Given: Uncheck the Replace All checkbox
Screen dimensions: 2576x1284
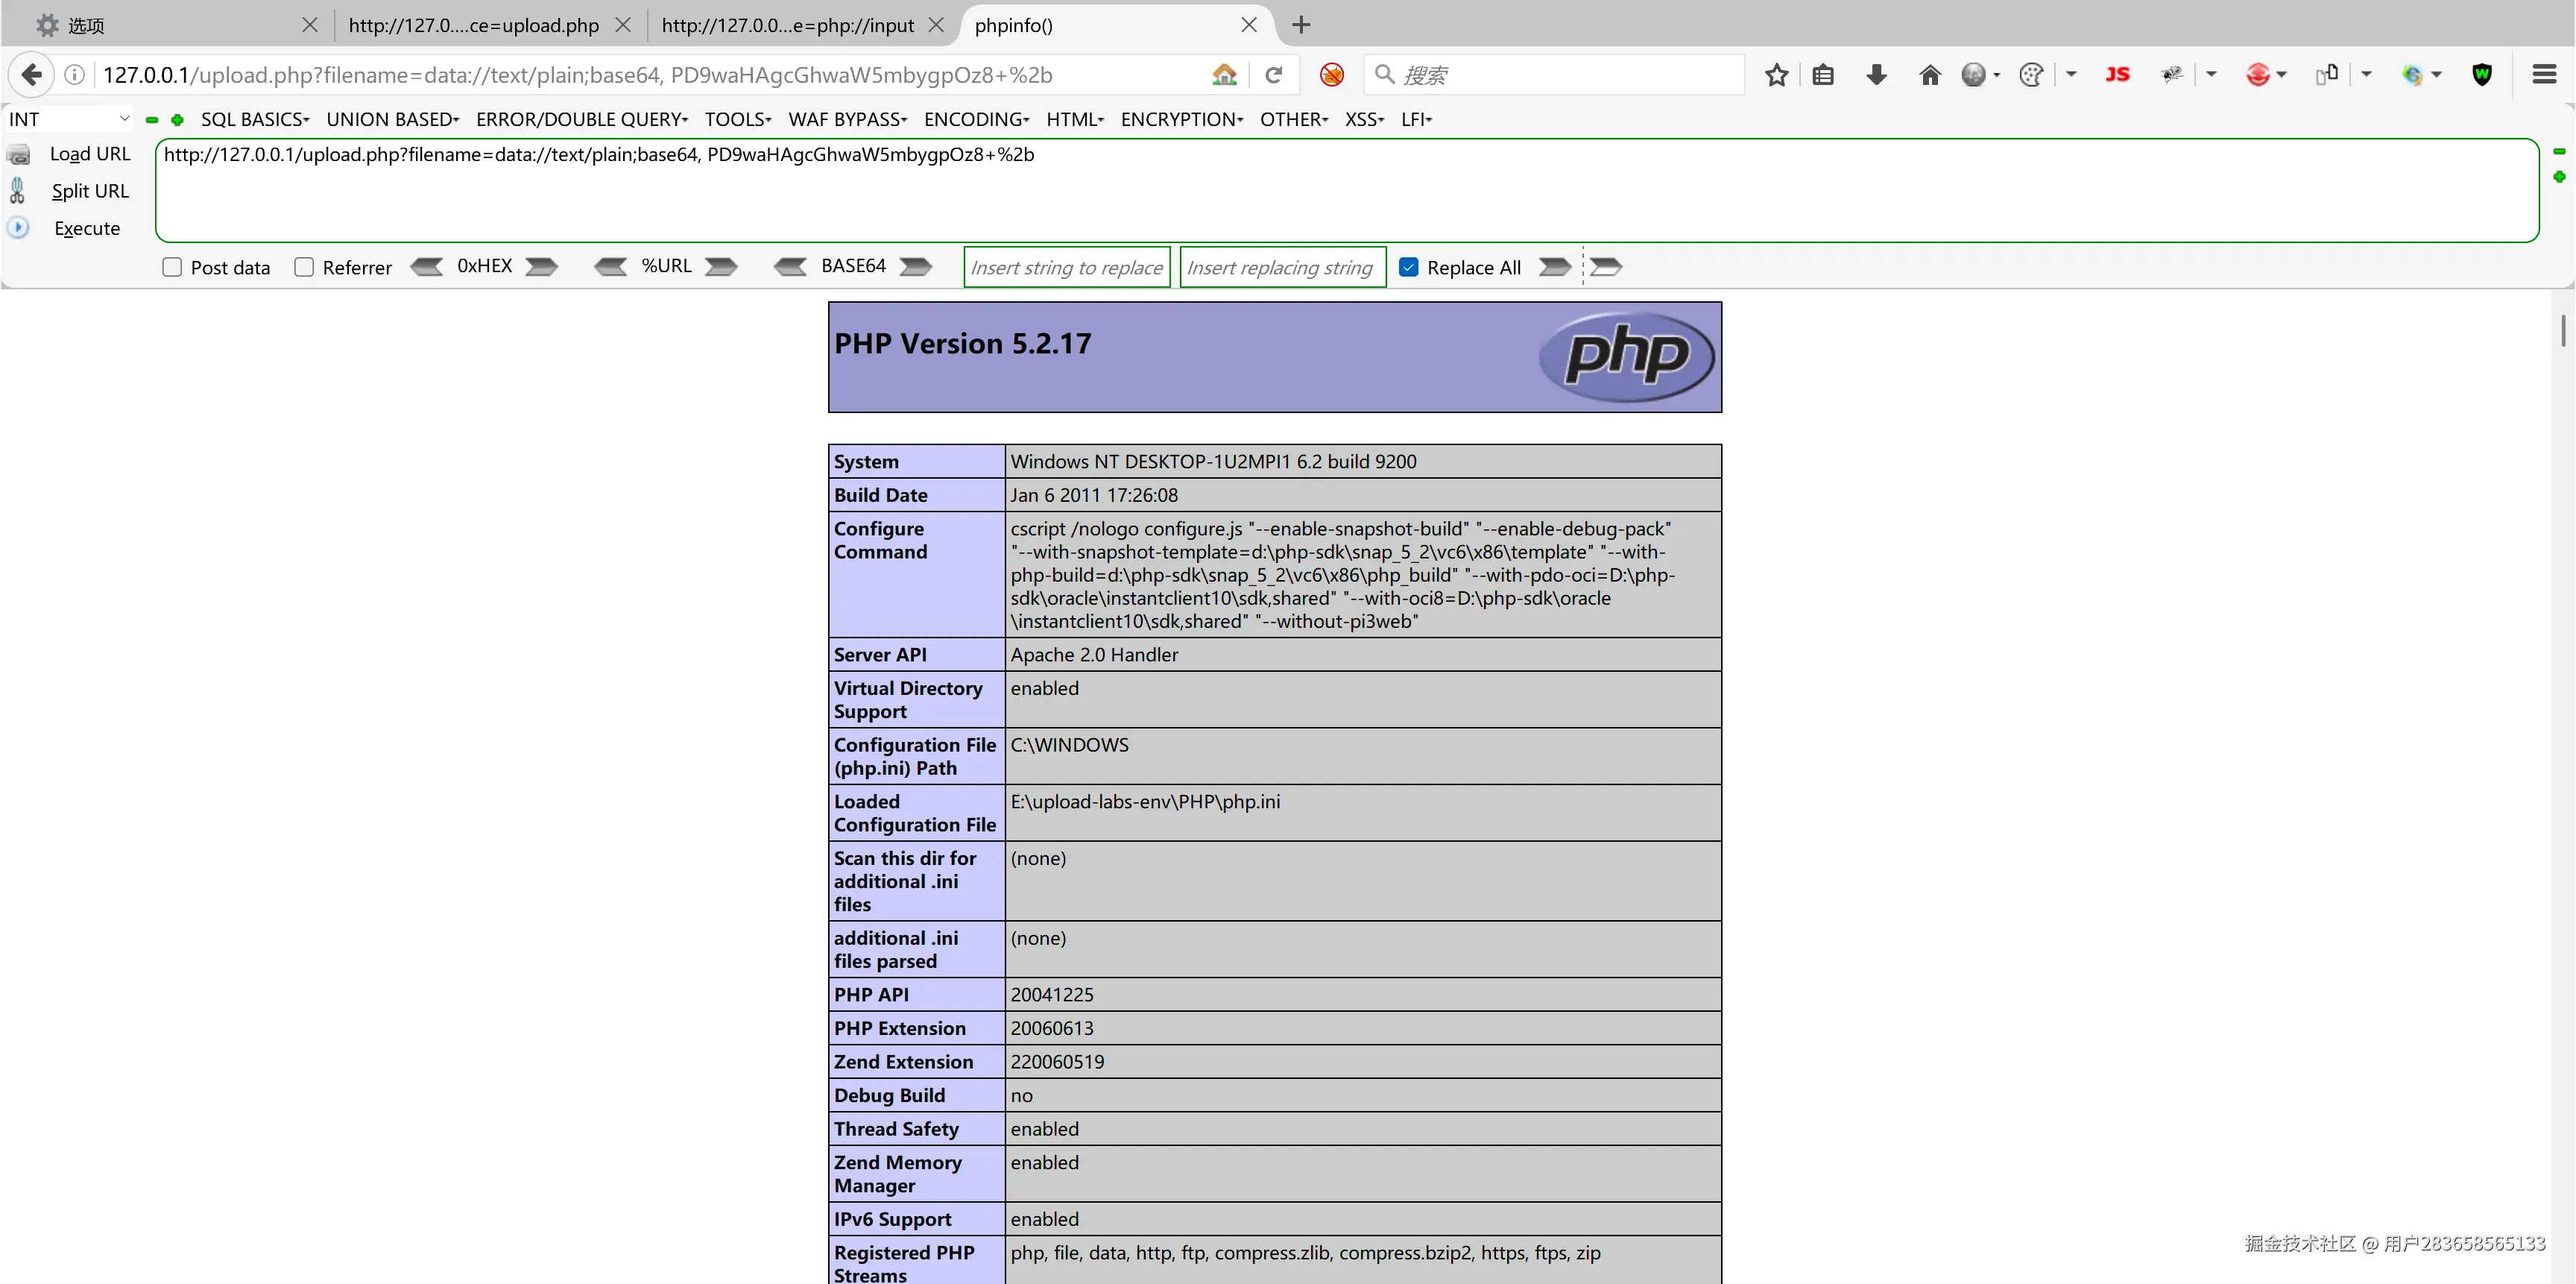Looking at the screenshot, I should click(1408, 267).
